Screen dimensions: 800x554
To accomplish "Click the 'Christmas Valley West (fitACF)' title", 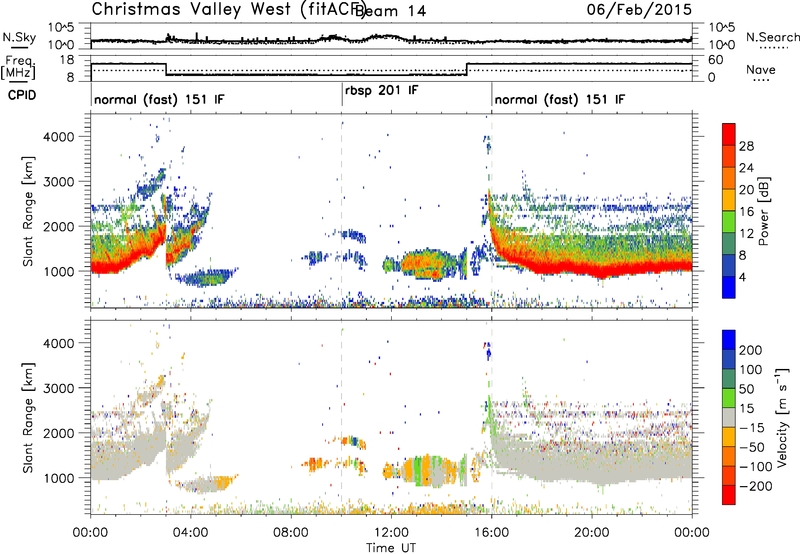I will [229, 10].
